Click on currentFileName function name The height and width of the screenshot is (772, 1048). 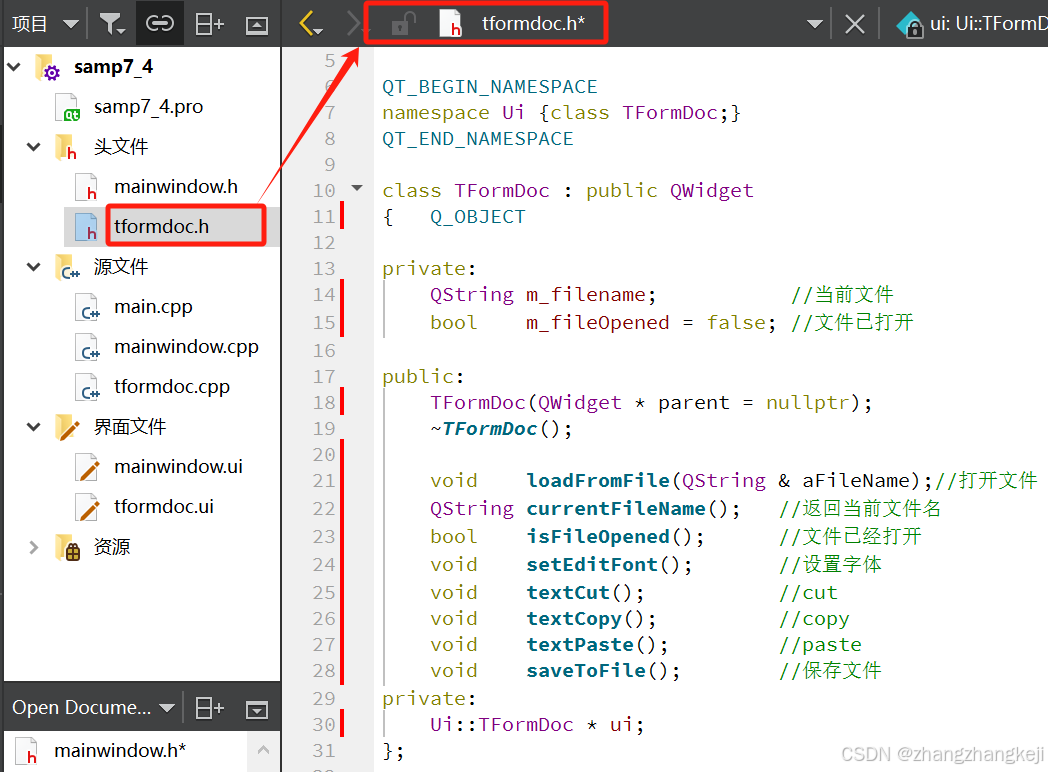pyautogui.click(x=616, y=509)
